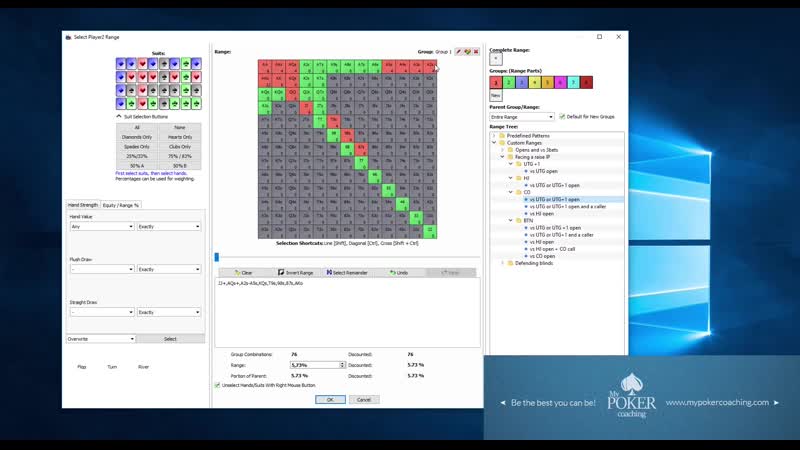Open the Straight Draw dropdown
The width and height of the screenshot is (800, 450).
point(102,312)
